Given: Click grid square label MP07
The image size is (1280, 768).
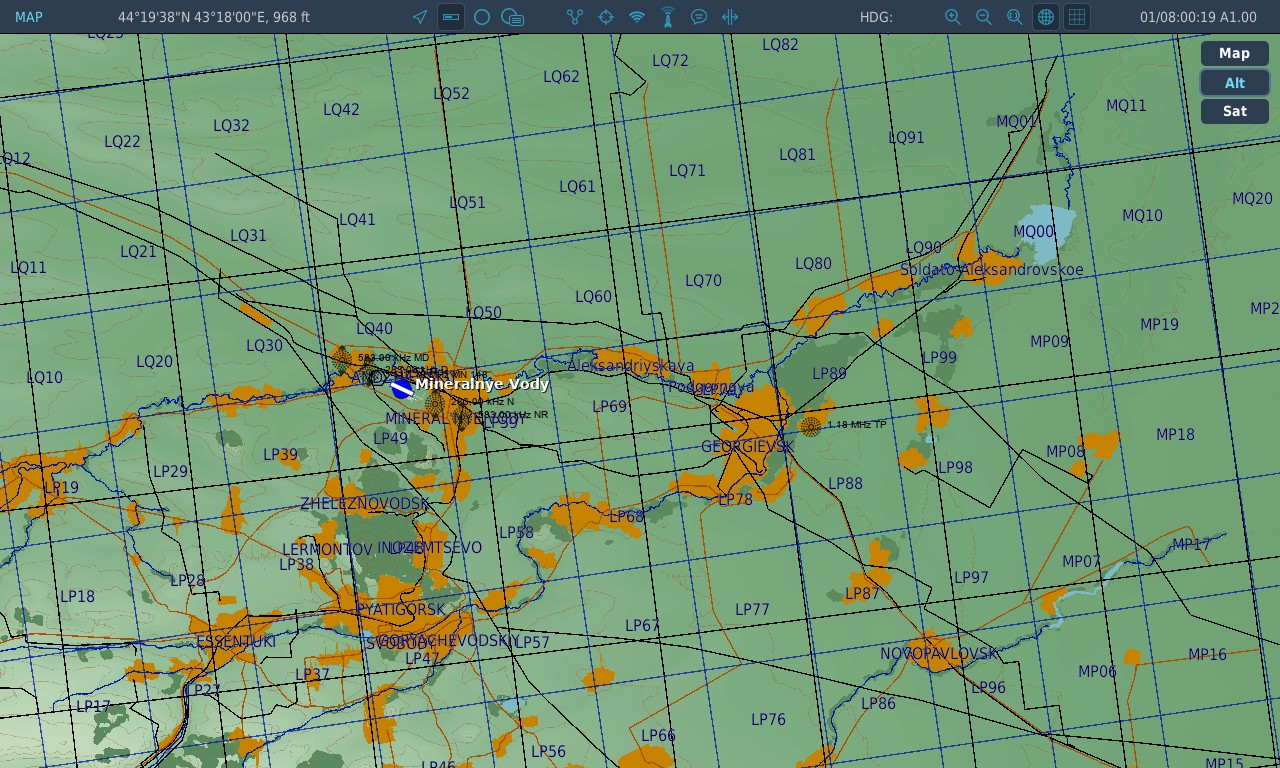Looking at the screenshot, I should (1081, 562).
